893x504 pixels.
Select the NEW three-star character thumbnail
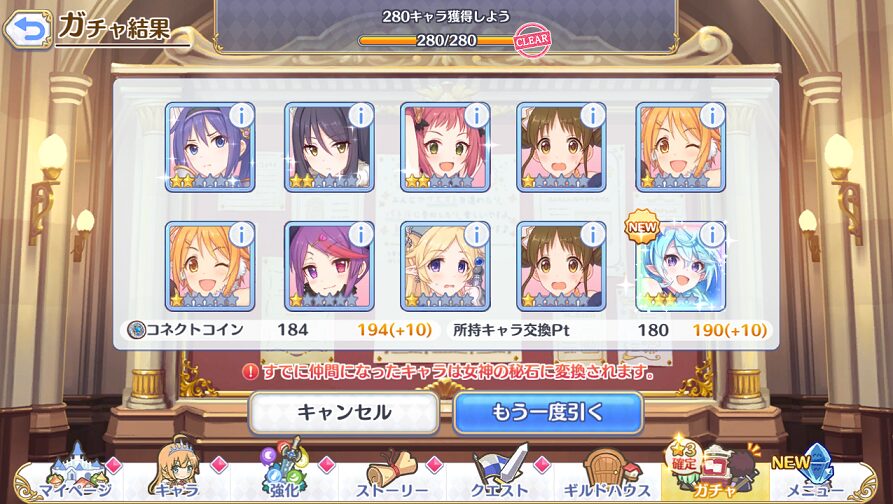click(681, 266)
